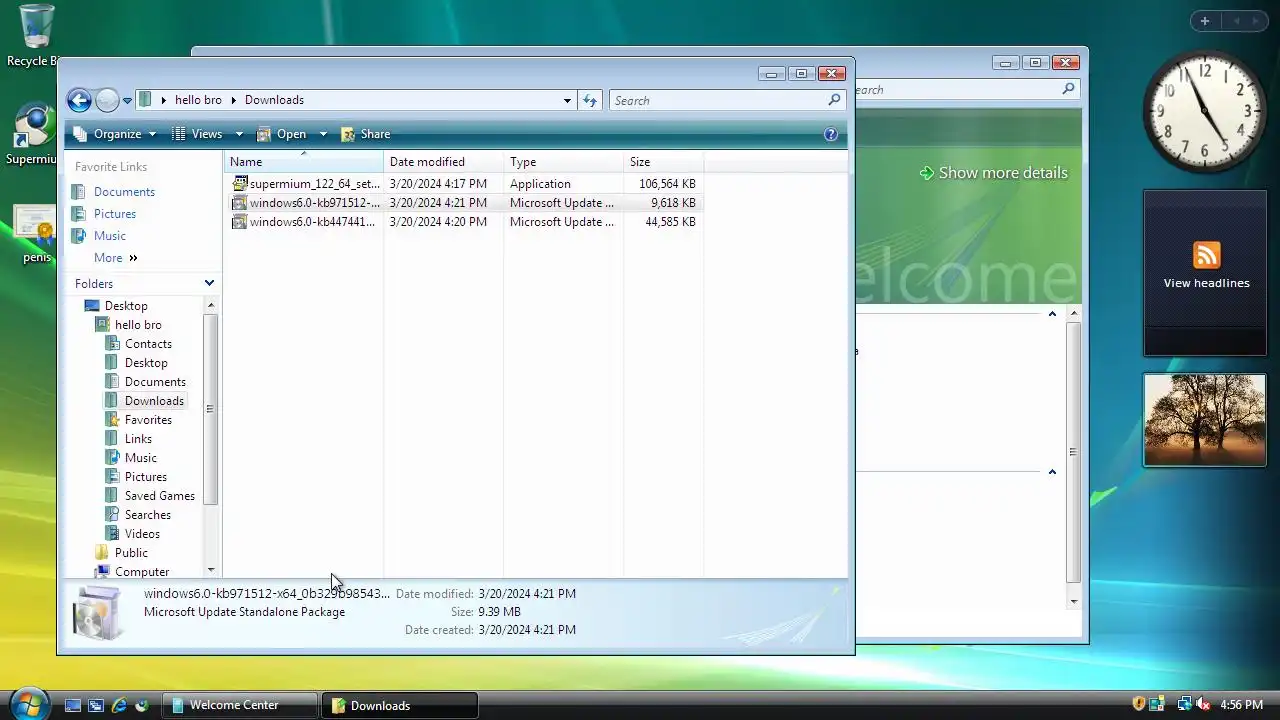
Task: Click the Refresh button next to the address bar
Action: (x=590, y=100)
